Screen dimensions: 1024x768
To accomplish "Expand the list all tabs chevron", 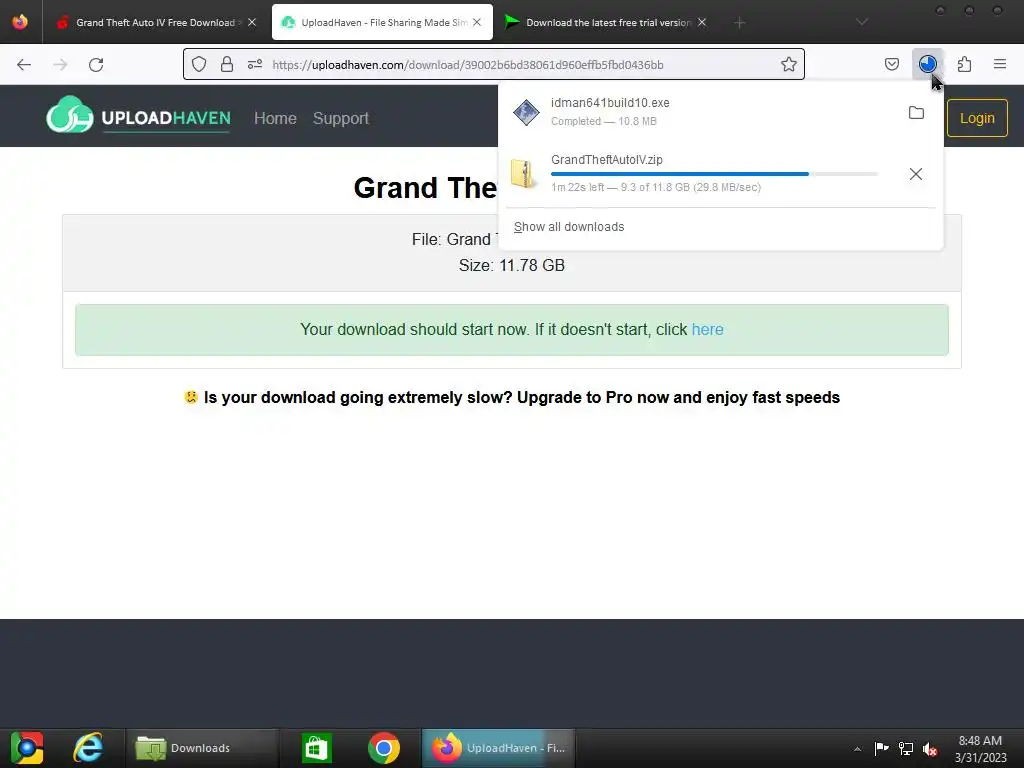I will (x=862, y=22).
